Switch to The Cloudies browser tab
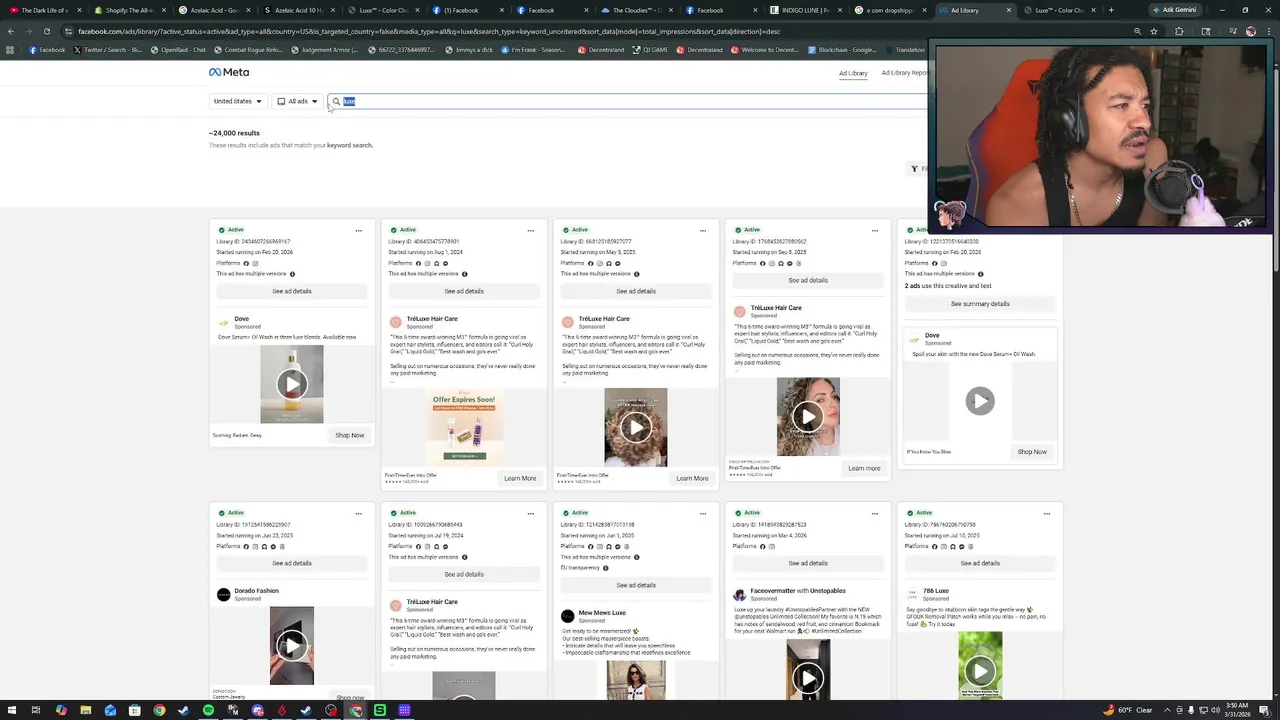 (636, 10)
